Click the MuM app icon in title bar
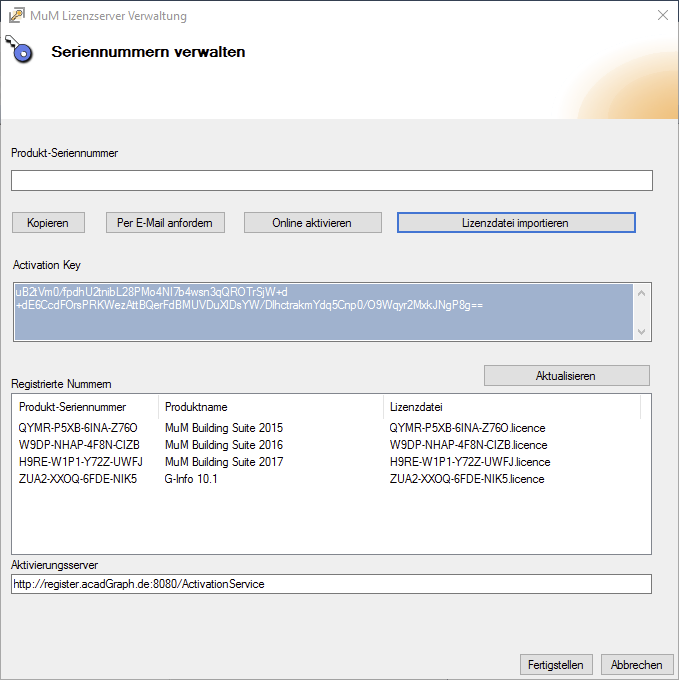The image size is (679, 680). (17, 16)
